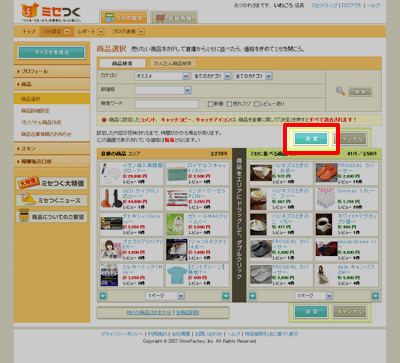Tick the 売れスジ checkbox
Image resolution: width=400 pixels, height=363 pixels.
point(229,104)
